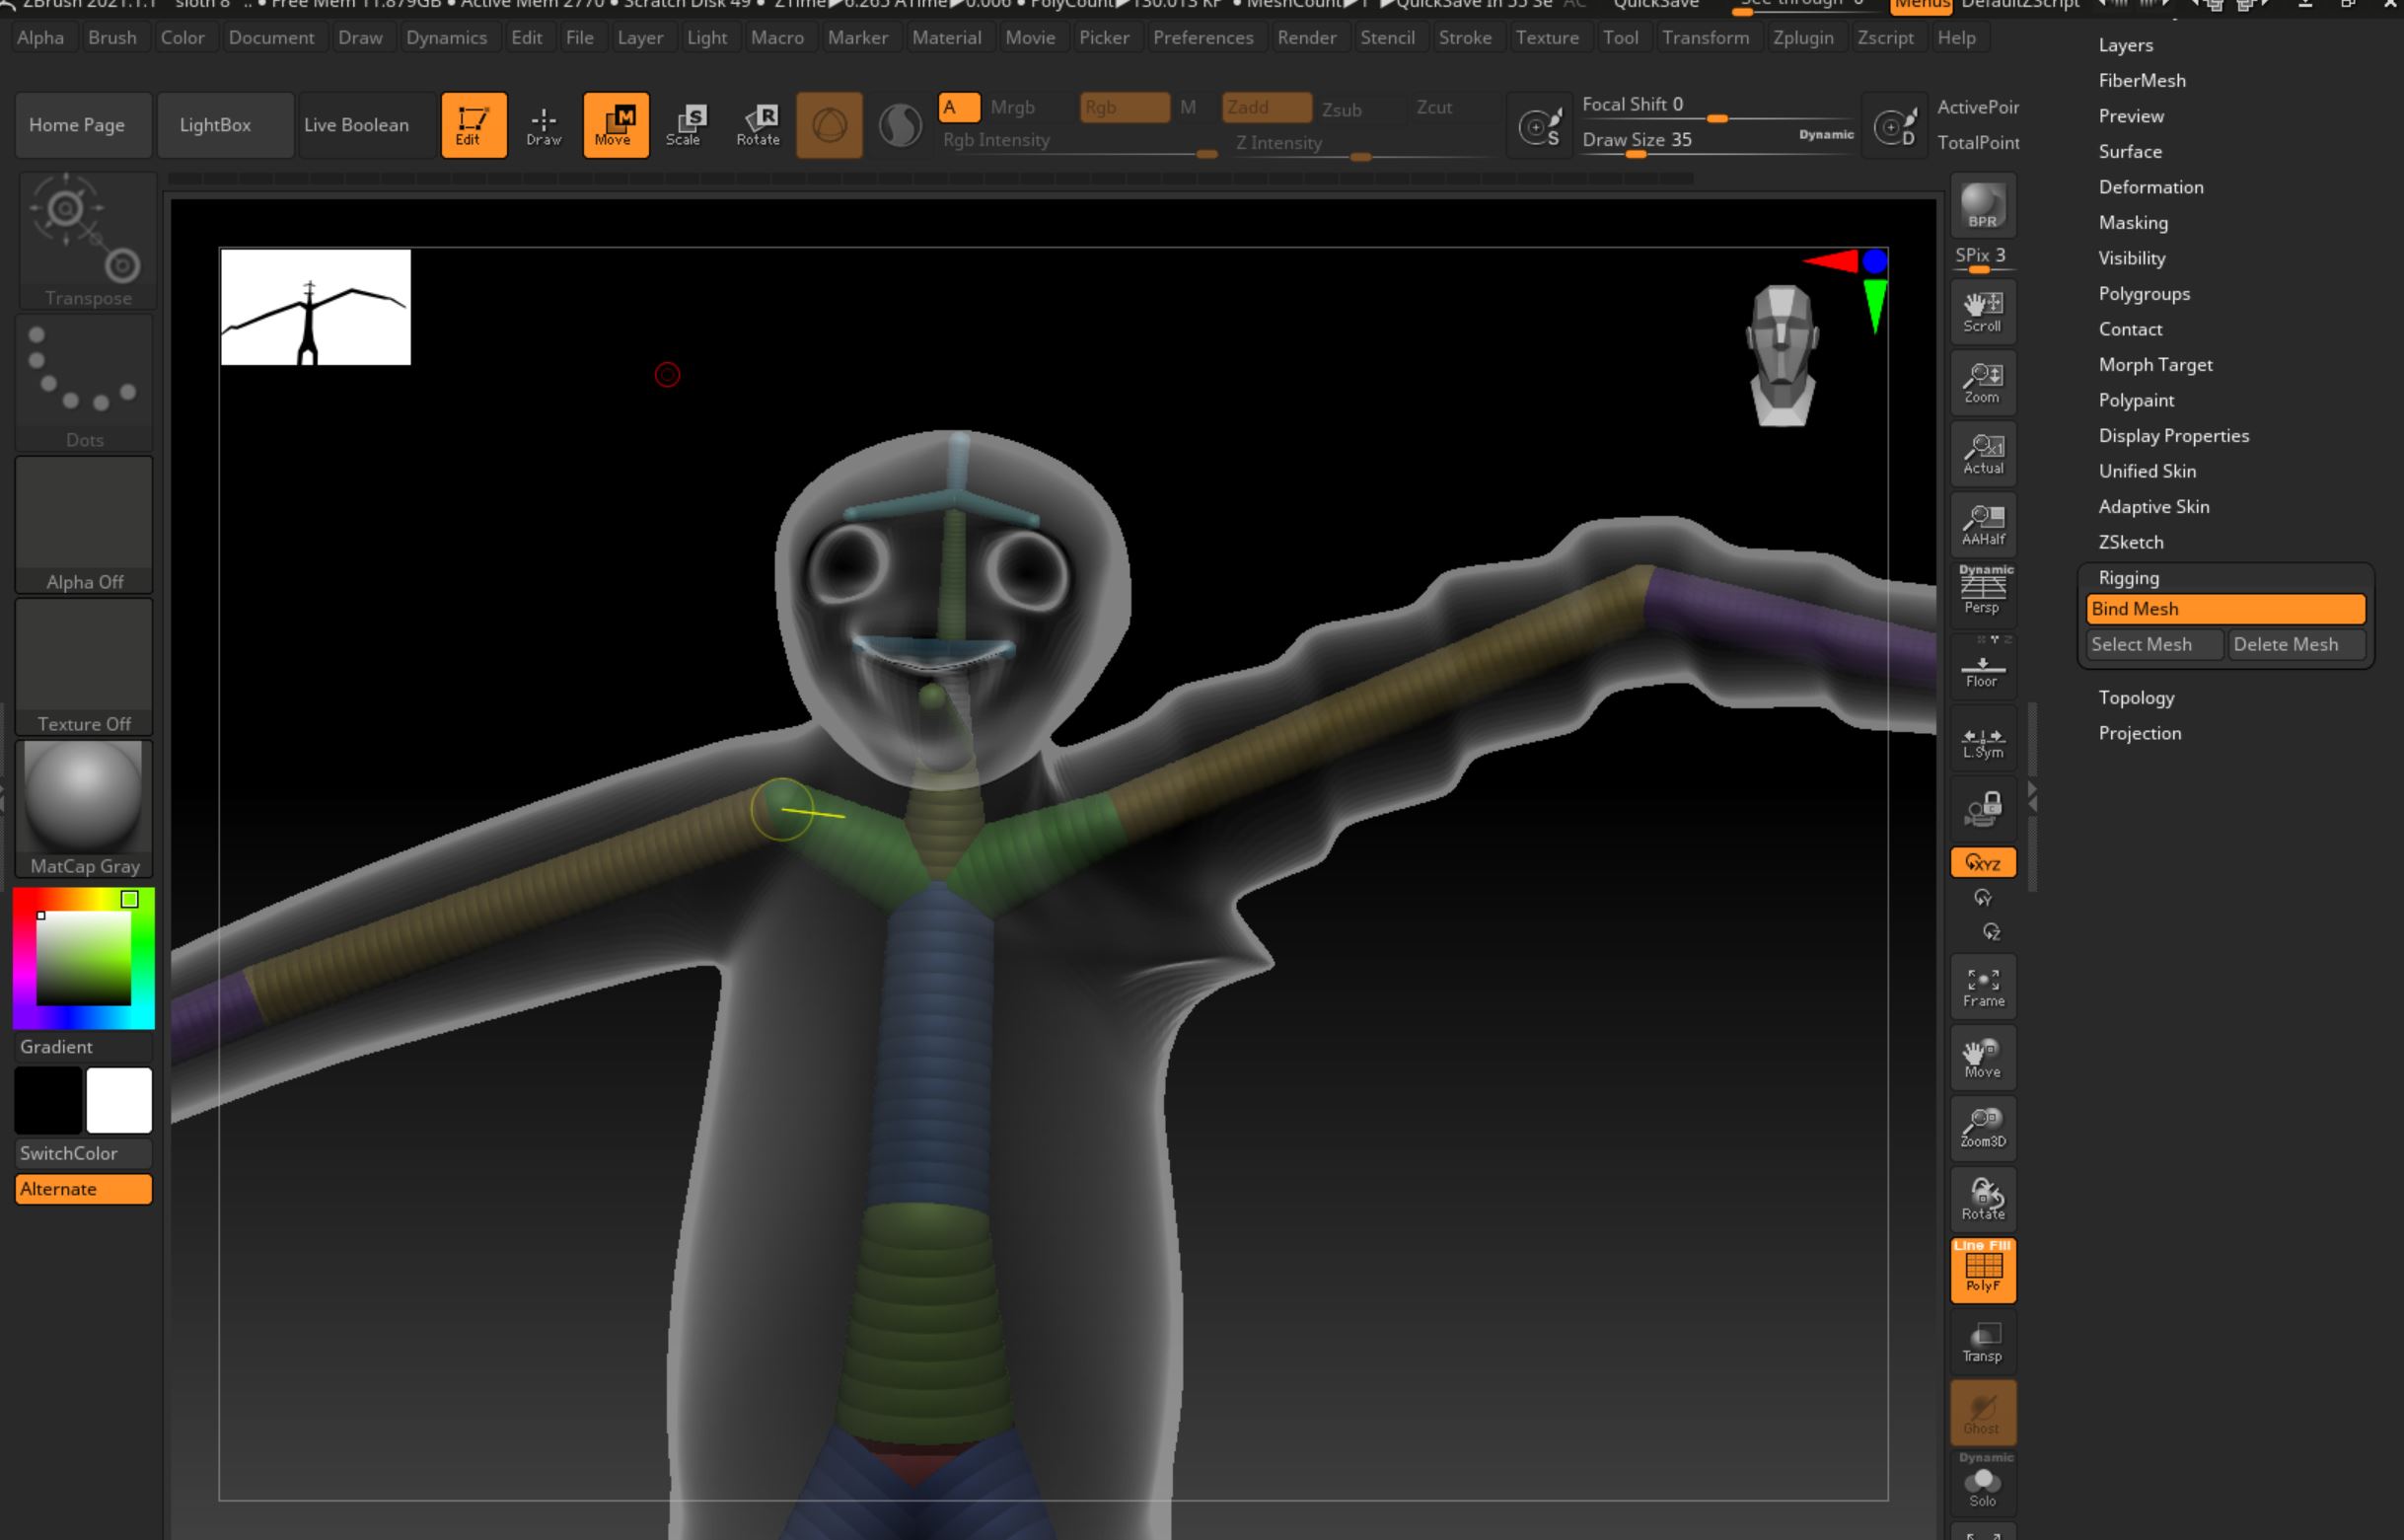The image size is (2404, 1540).
Task: Select the Rotate transform tool
Action: click(759, 125)
